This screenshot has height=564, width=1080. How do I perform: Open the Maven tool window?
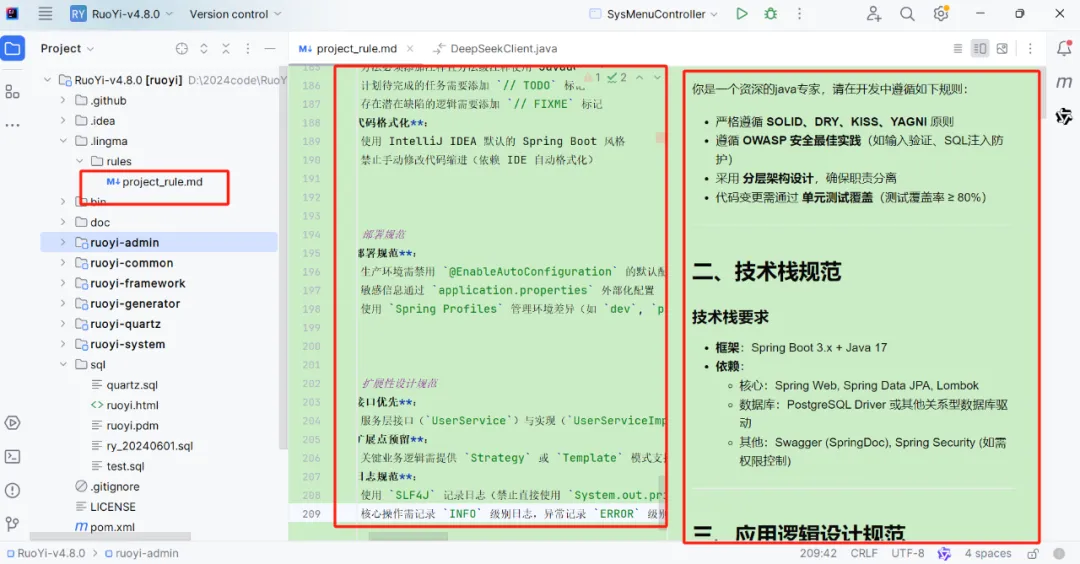coord(1063,82)
